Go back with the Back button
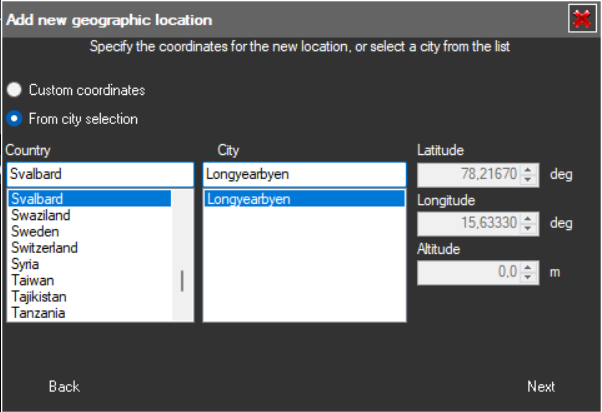 (x=64, y=386)
